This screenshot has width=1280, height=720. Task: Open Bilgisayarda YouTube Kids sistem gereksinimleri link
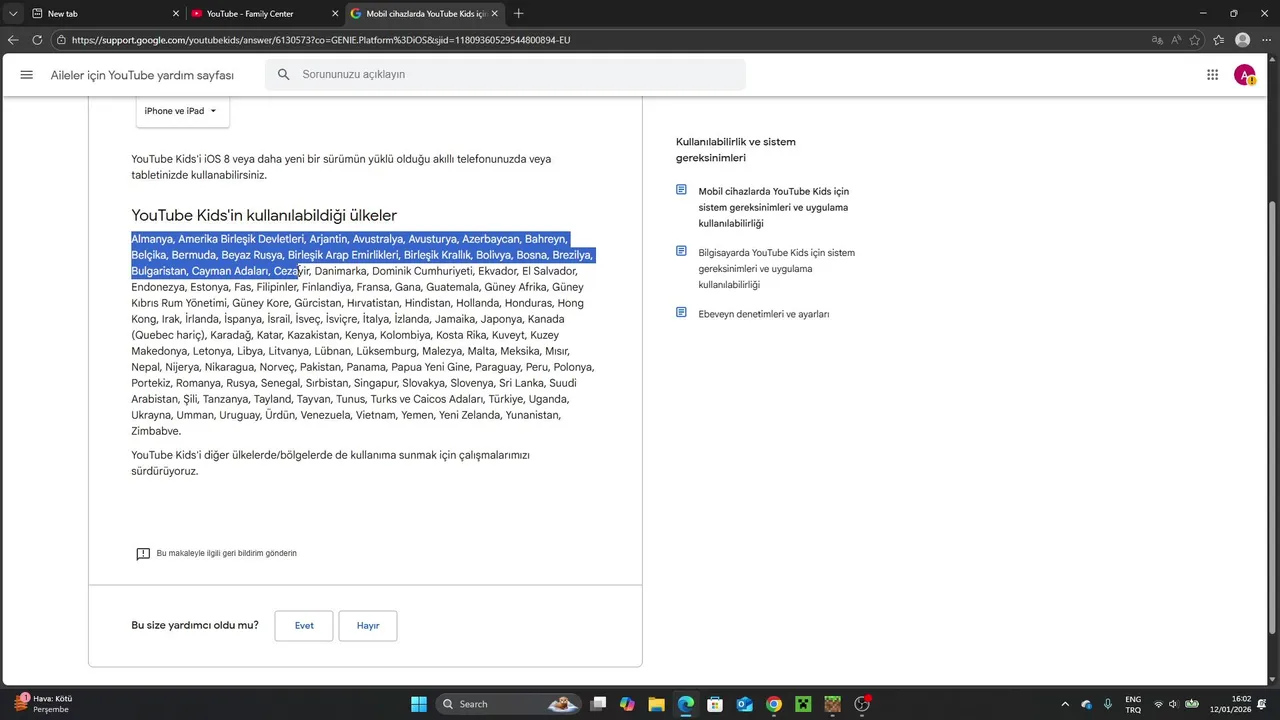tap(776, 269)
